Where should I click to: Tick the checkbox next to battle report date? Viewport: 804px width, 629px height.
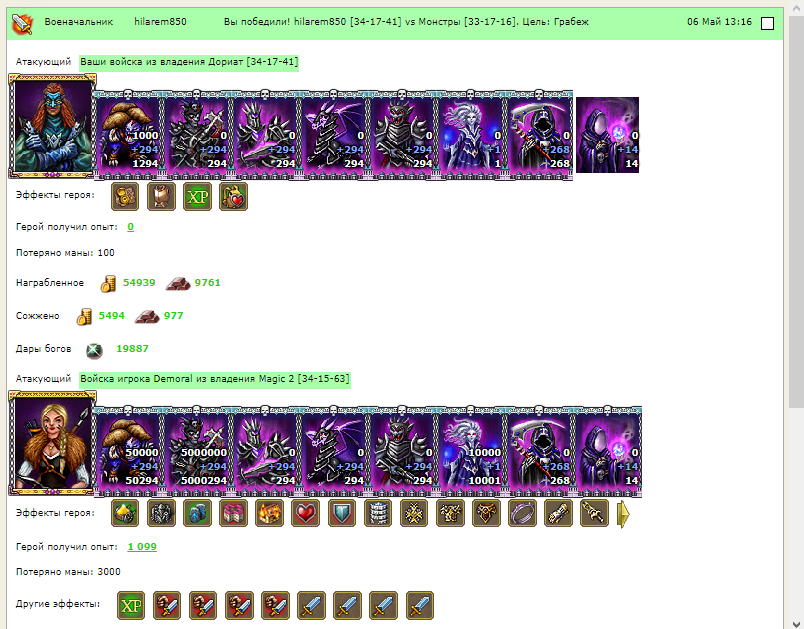[767, 23]
